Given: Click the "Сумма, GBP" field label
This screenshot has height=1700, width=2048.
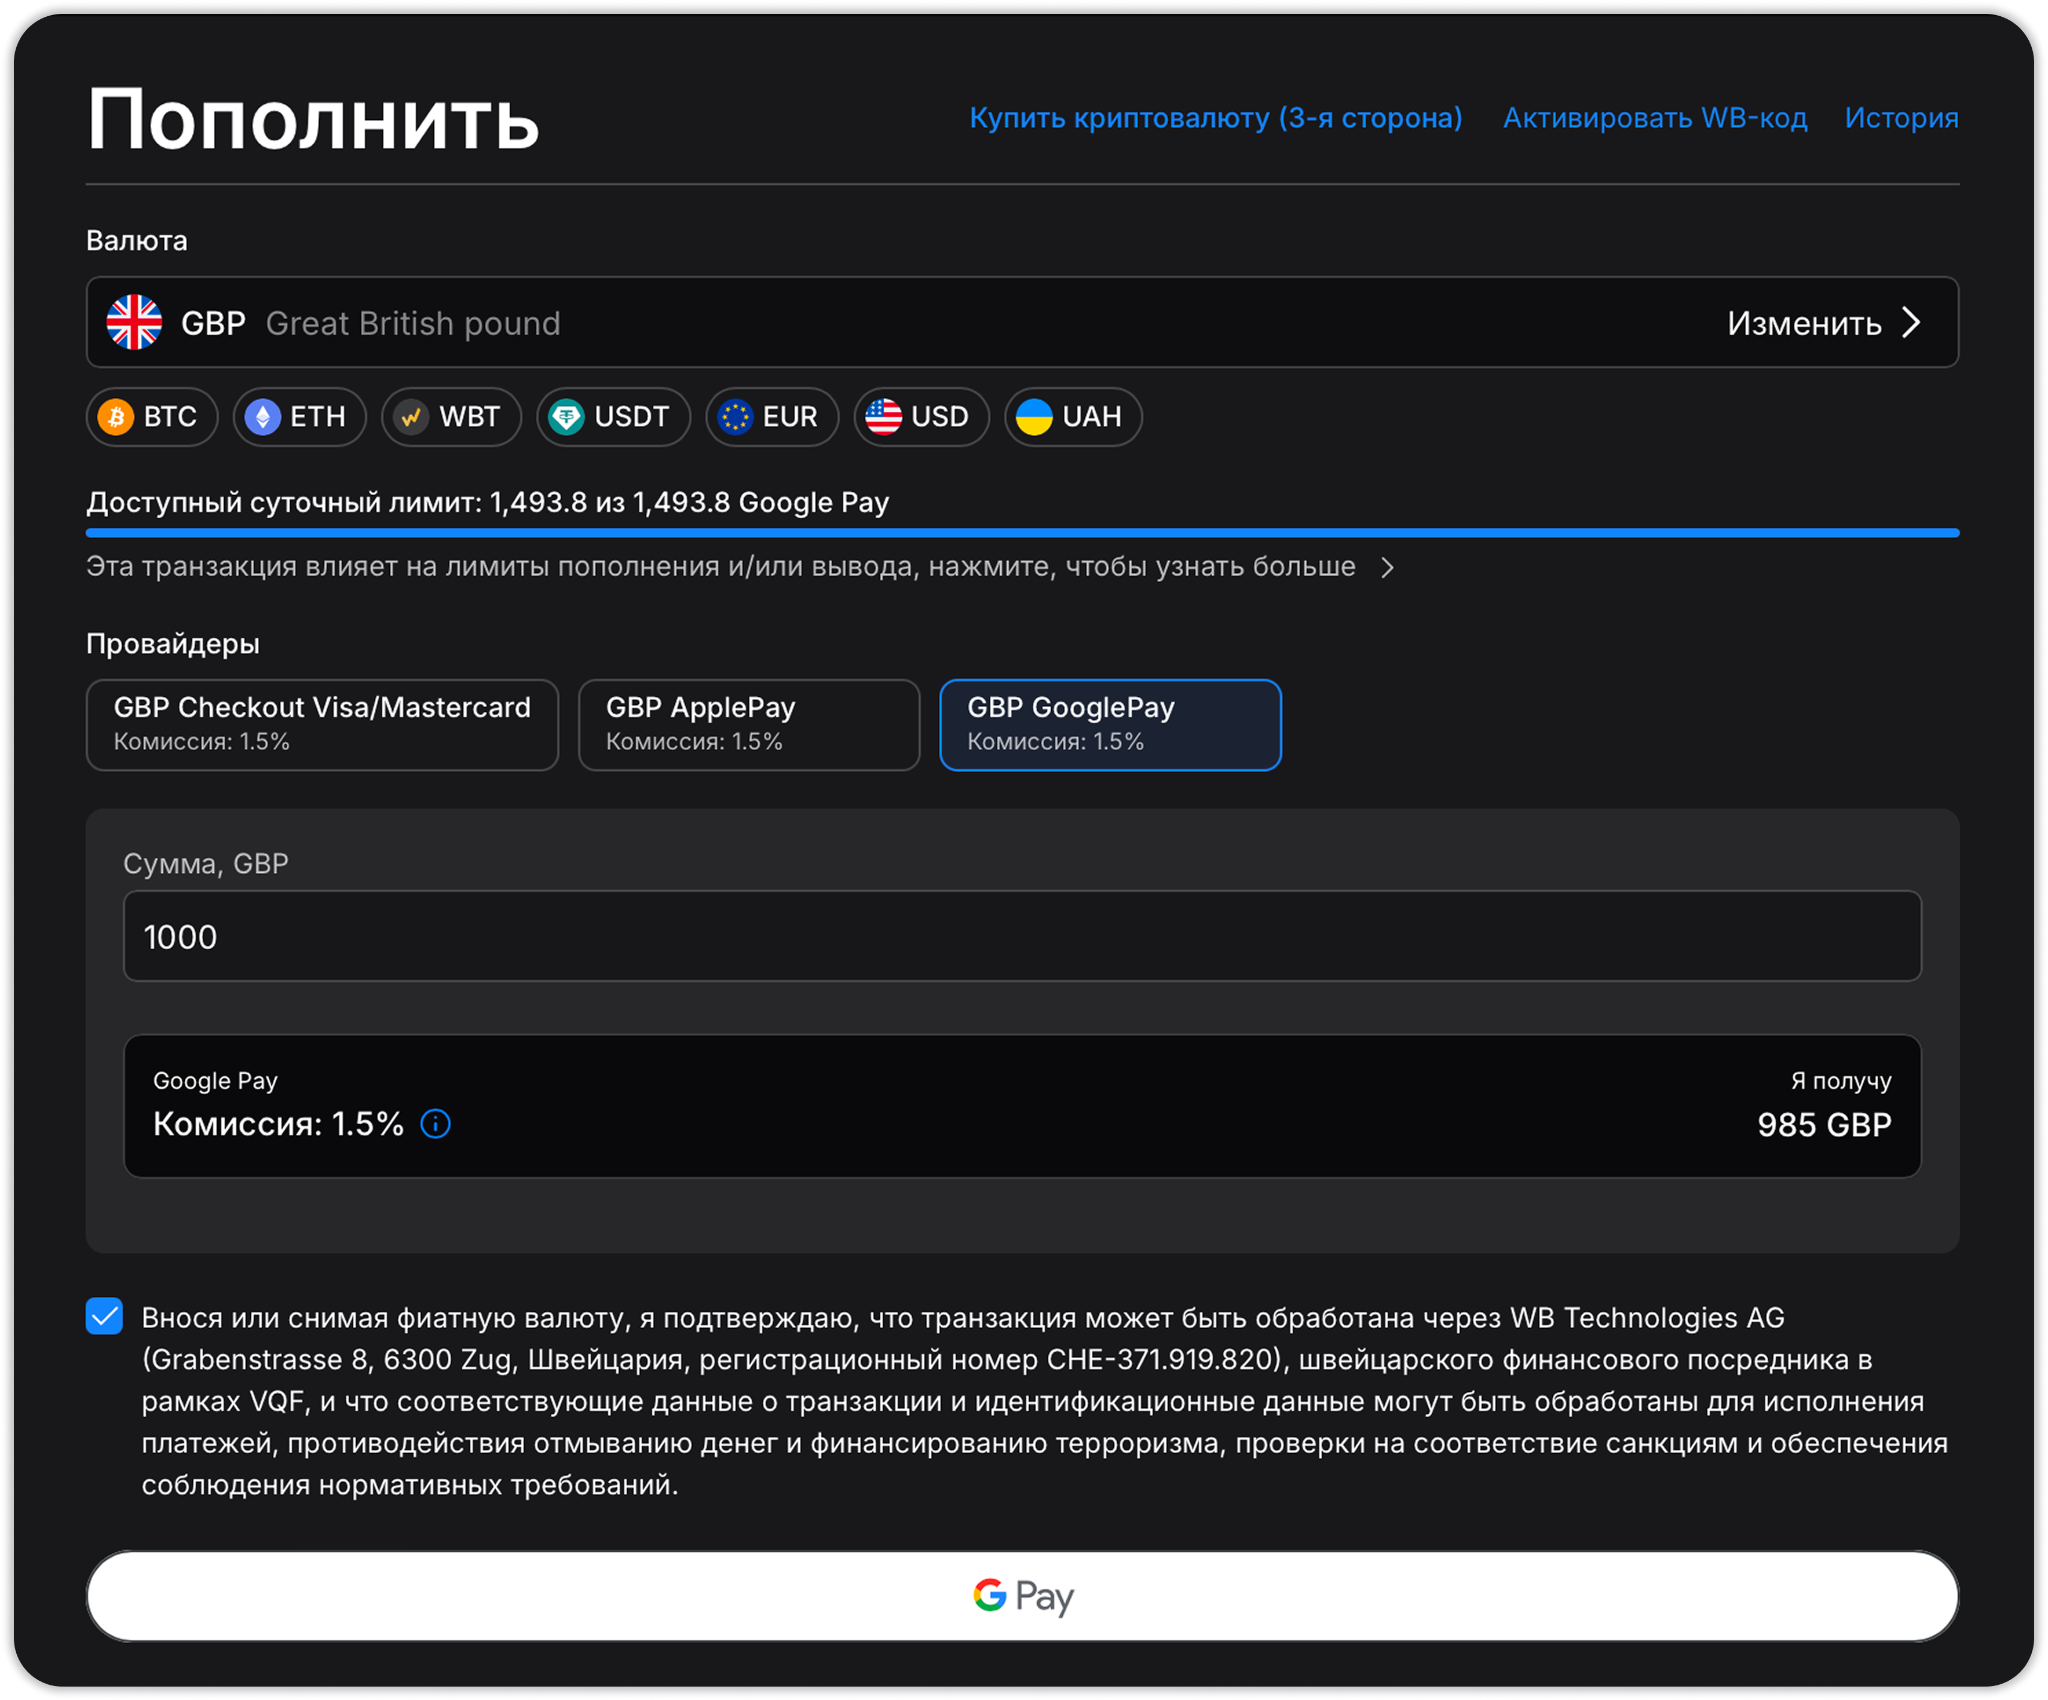Looking at the screenshot, I should coord(206,863).
